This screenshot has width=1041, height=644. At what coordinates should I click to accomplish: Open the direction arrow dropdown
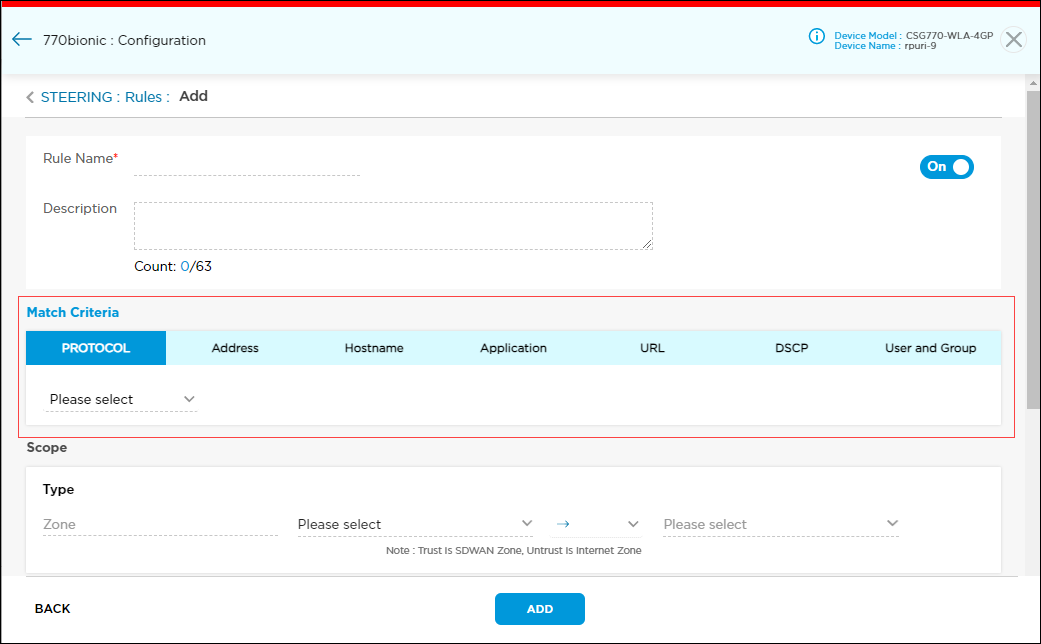(x=597, y=524)
